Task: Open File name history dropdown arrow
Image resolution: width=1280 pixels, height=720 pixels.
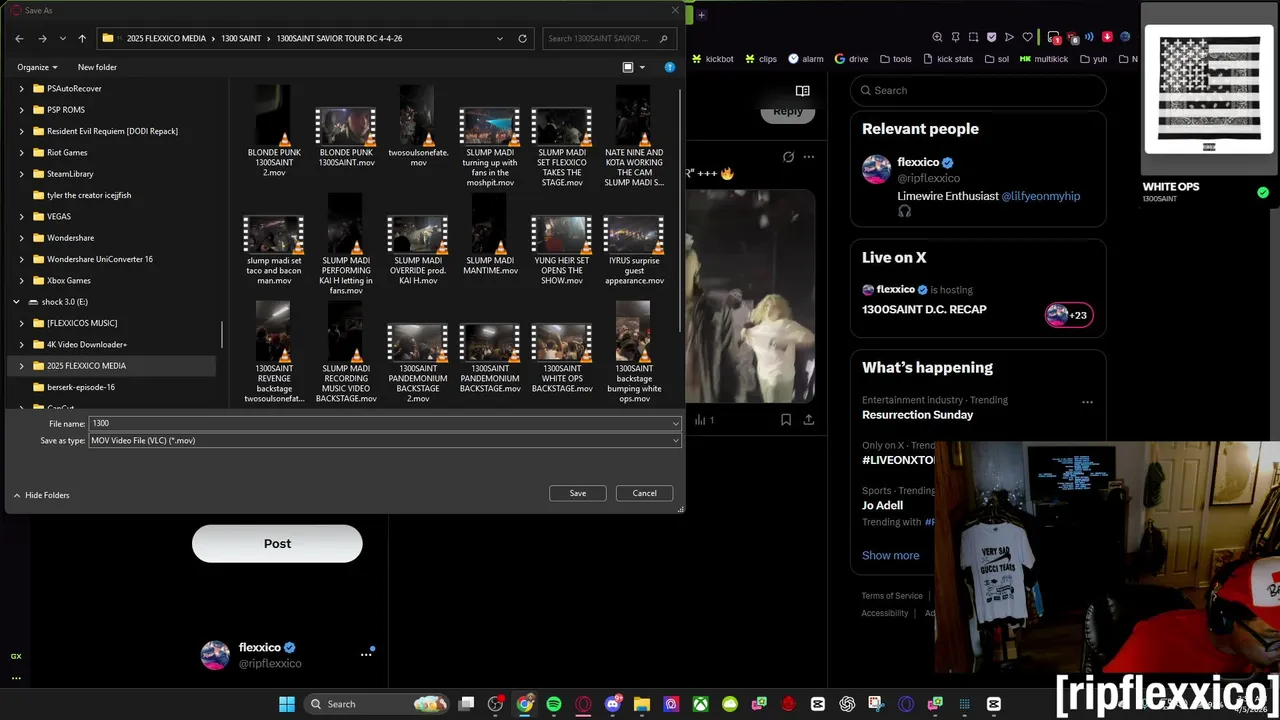Action: click(x=676, y=423)
